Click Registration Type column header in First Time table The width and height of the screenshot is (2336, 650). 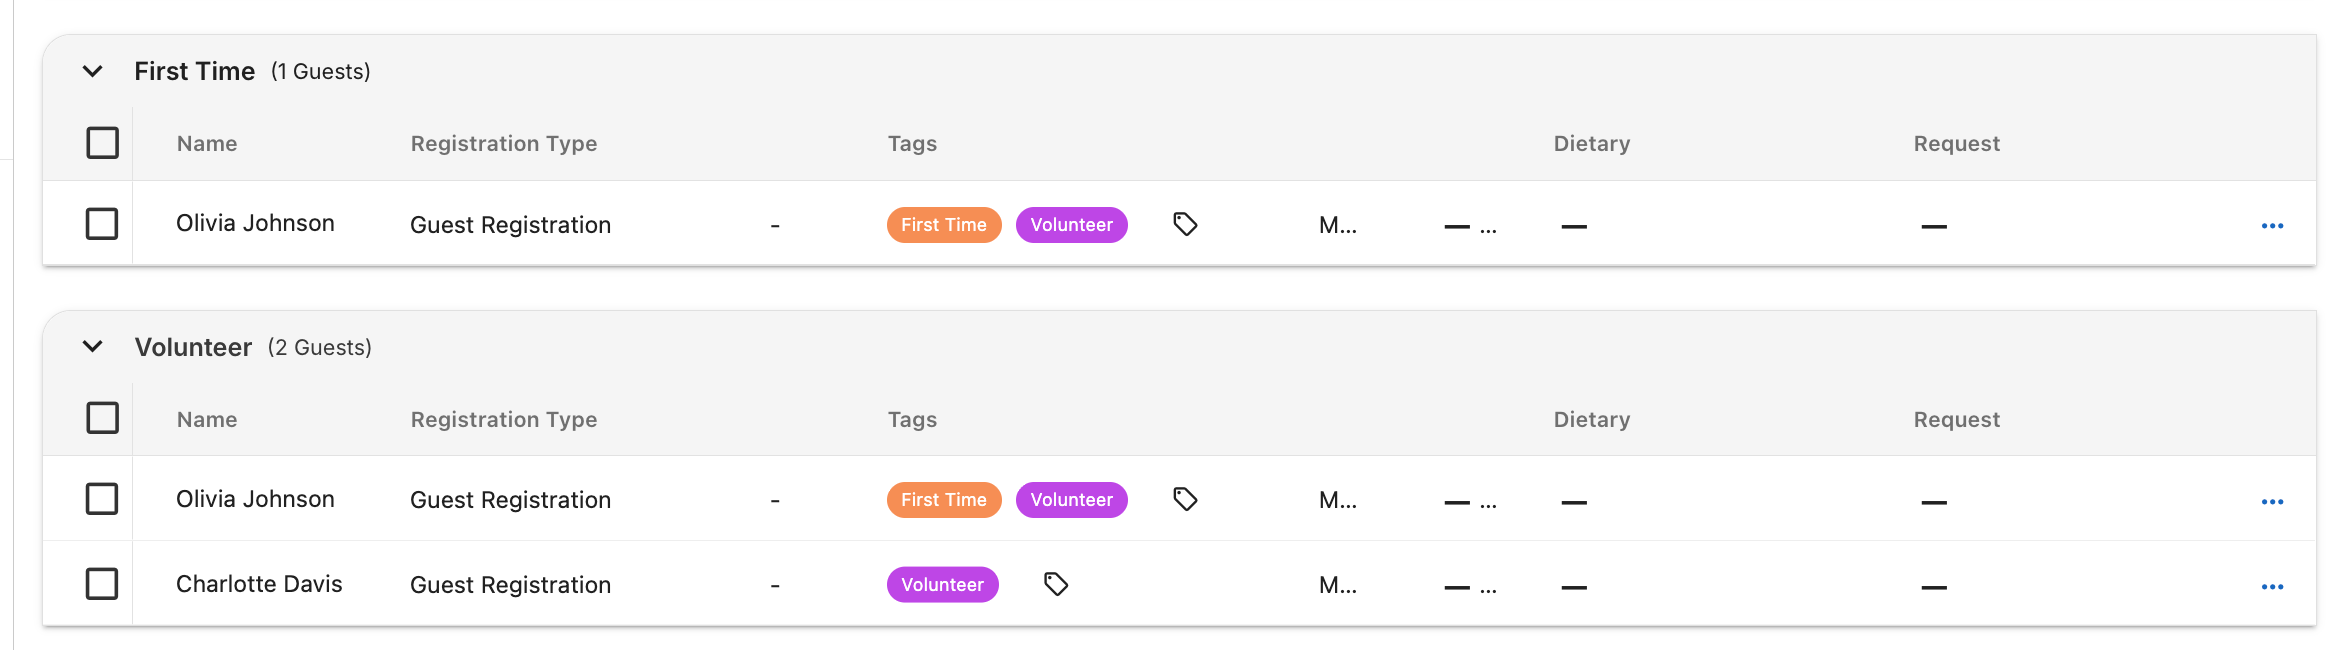coord(504,143)
